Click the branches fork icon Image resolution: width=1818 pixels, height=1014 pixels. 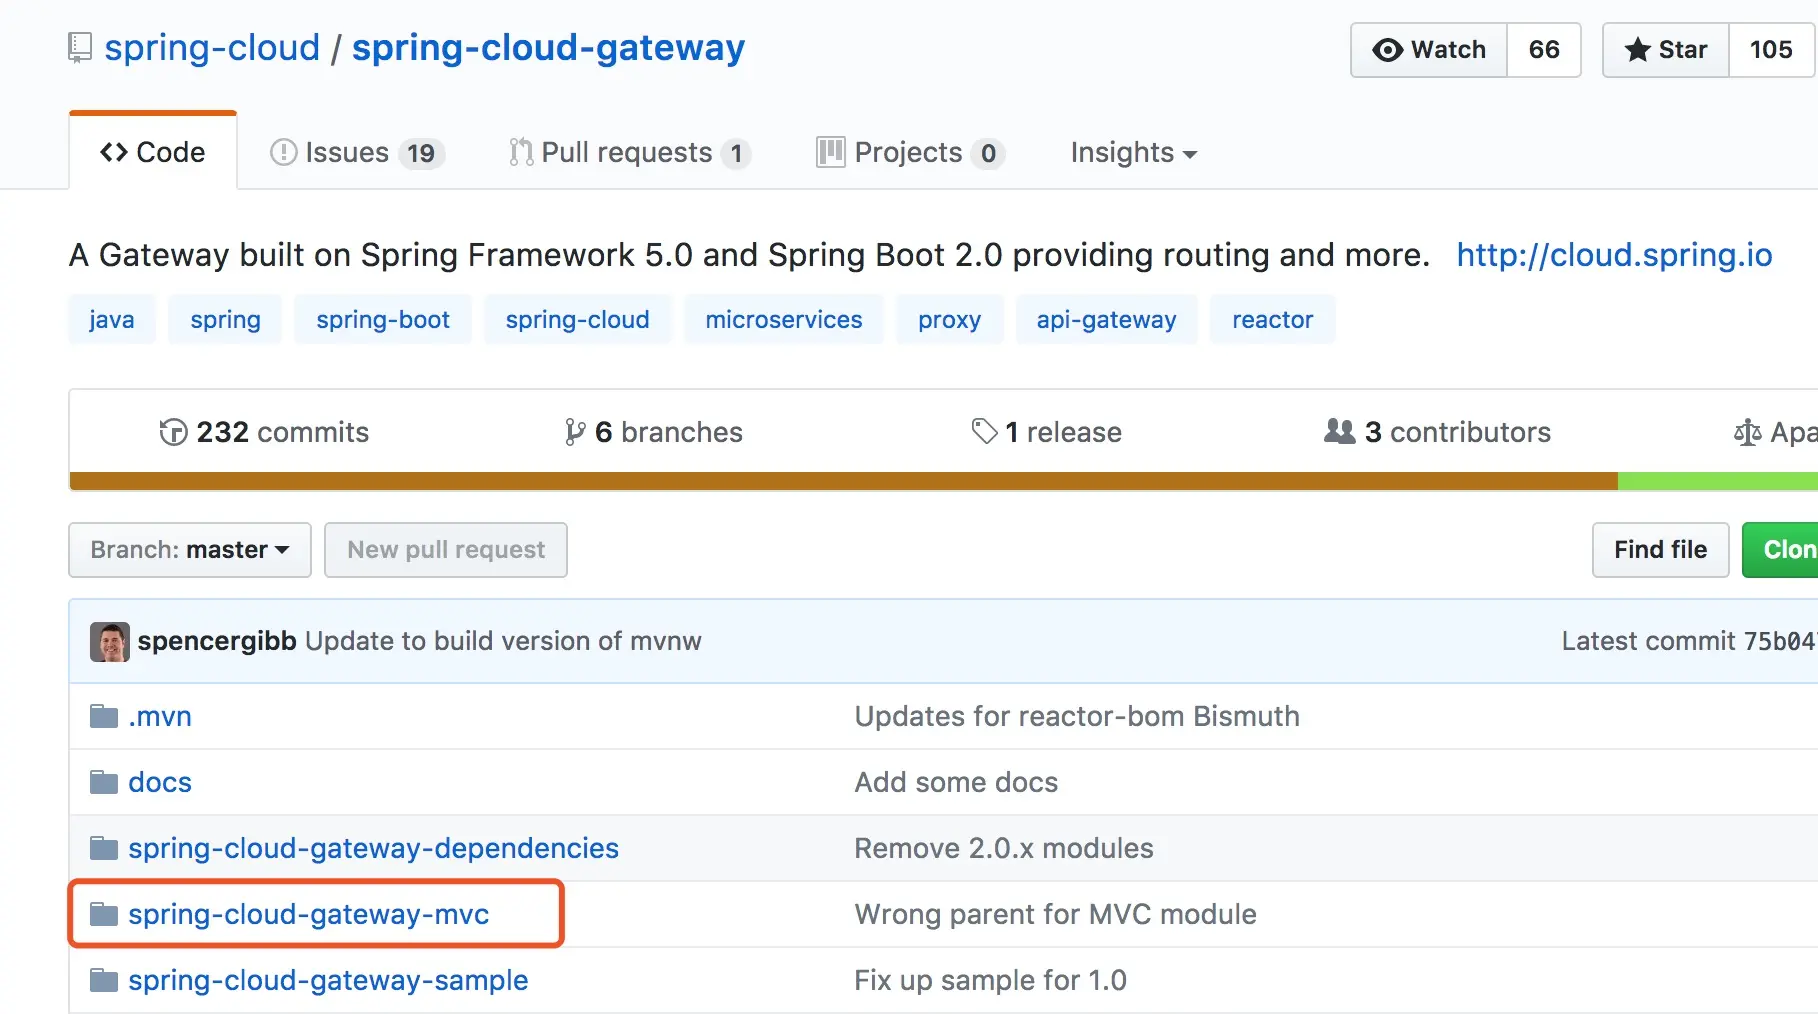(x=574, y=432)
